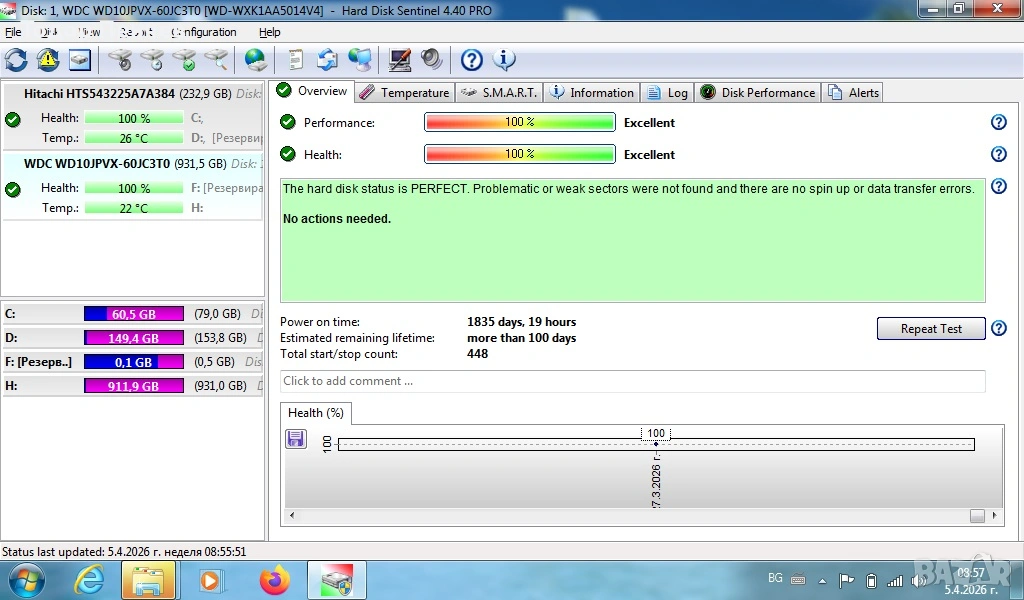Save health graph using the floppy disk icon
This screenshot has width=1024, height=600.
coord(296,439)
